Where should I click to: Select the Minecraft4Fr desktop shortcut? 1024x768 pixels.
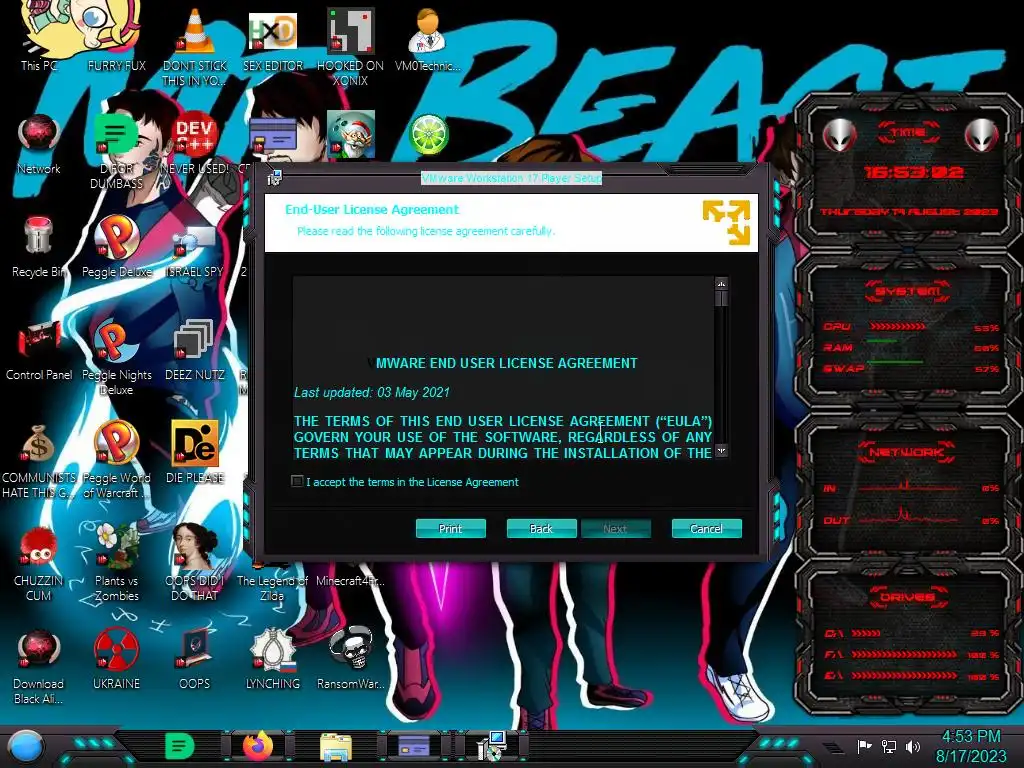click(350, 580)
